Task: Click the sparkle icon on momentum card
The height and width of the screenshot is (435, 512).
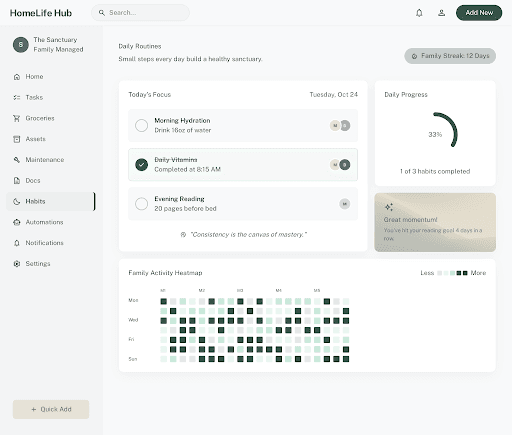Action: coord(389,207)
